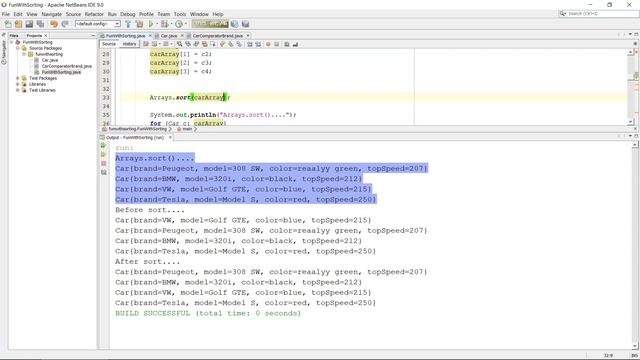Viewport: 640px width, 360px height.
Task: Click the Find Selection magnifier icon in editor toolbar
Action: [x=180, y=44]
